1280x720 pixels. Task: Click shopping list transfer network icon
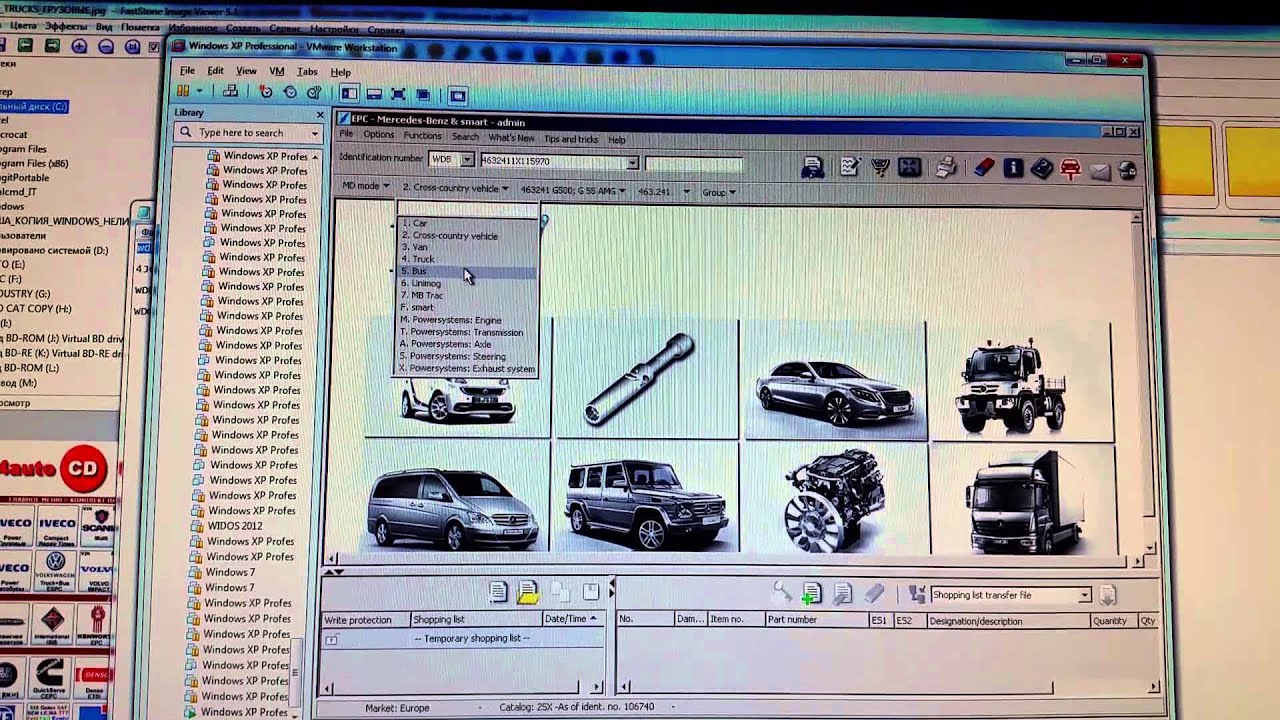(x=916, y=595)
